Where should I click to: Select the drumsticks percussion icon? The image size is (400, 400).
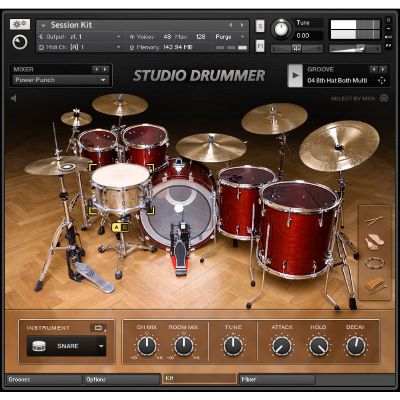[375, 220]
